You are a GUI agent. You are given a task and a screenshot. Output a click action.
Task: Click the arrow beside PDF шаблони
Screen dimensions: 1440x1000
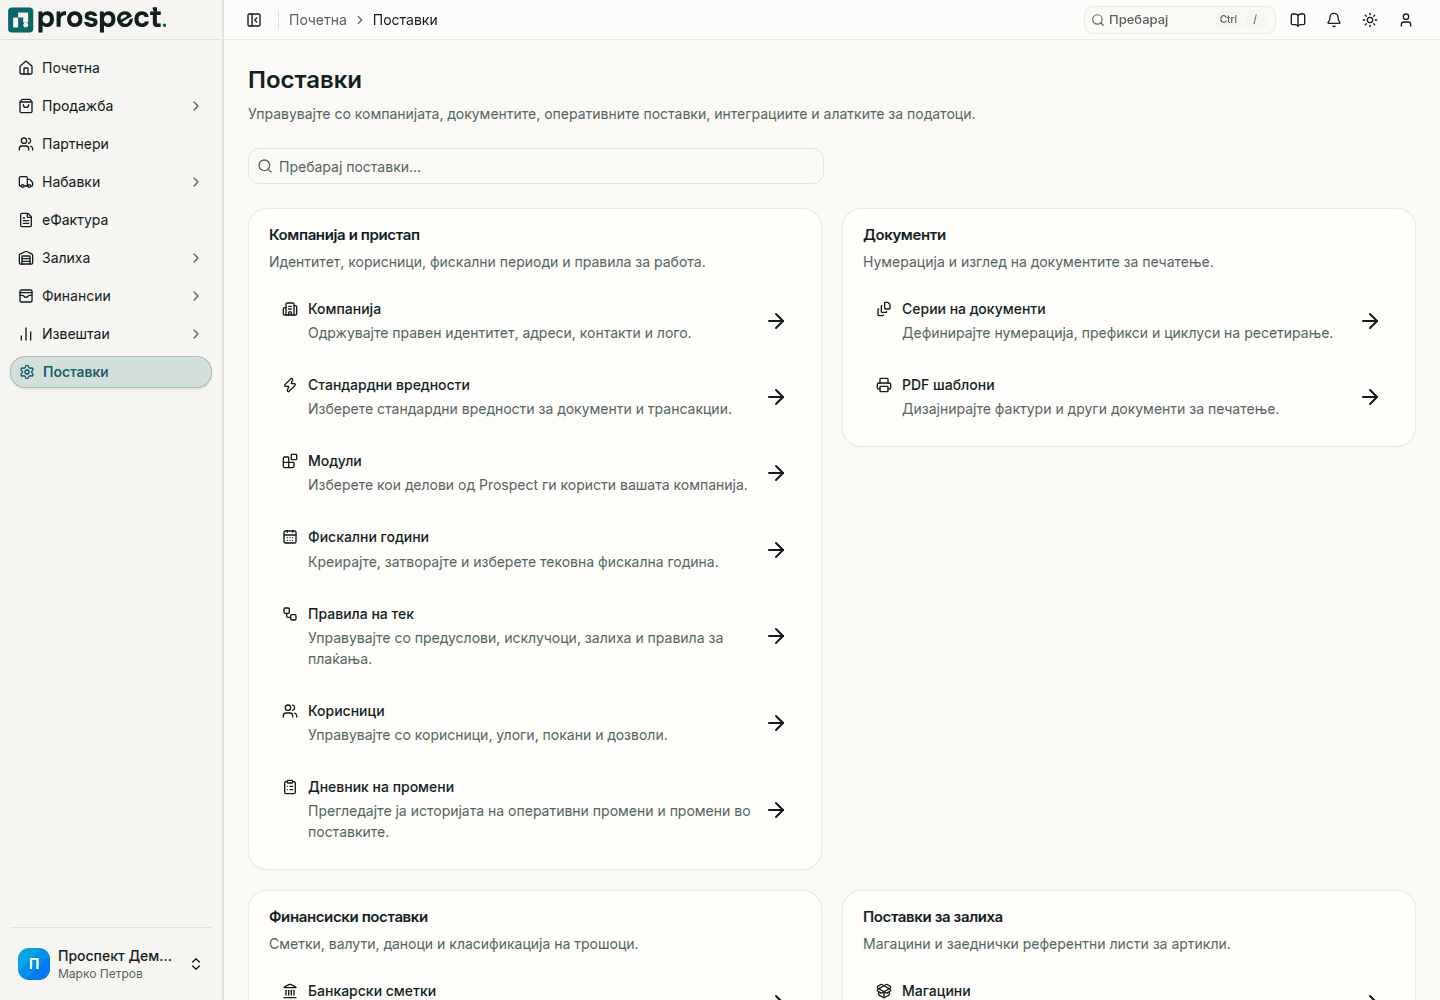tap(1370, 397)
